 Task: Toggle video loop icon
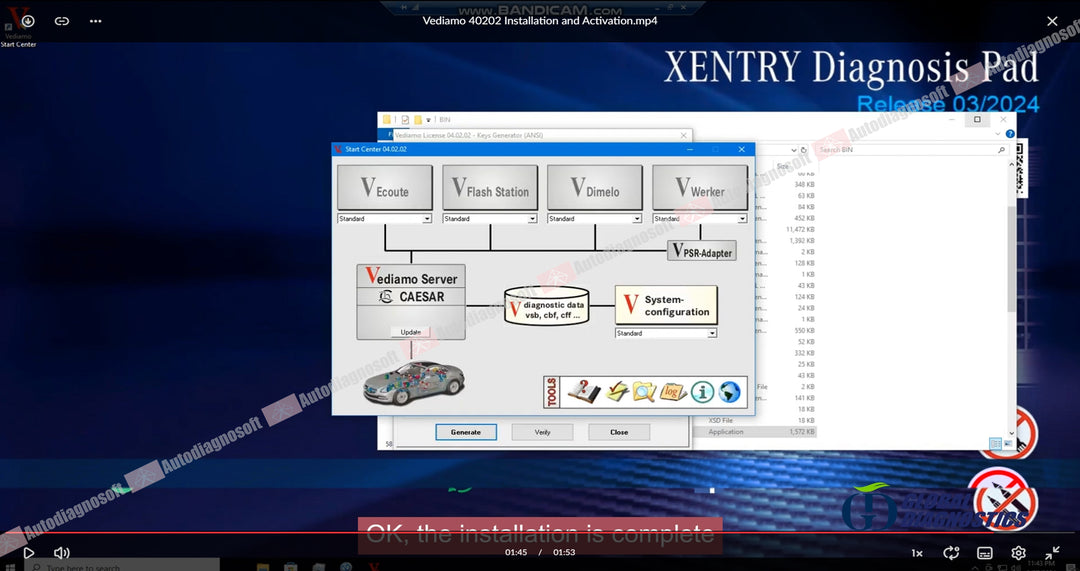(951, 552)
